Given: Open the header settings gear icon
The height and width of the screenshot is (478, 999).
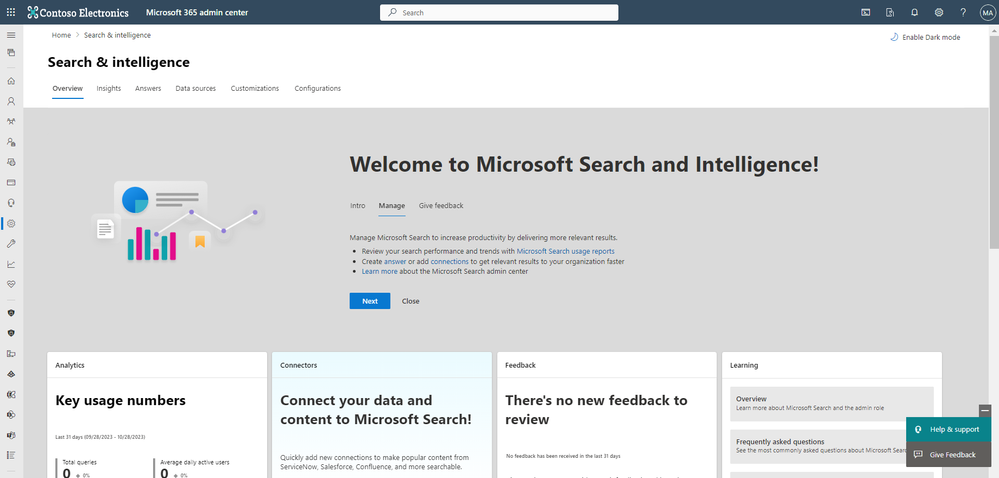Looking at the screenshot, I should click(938, 12).
